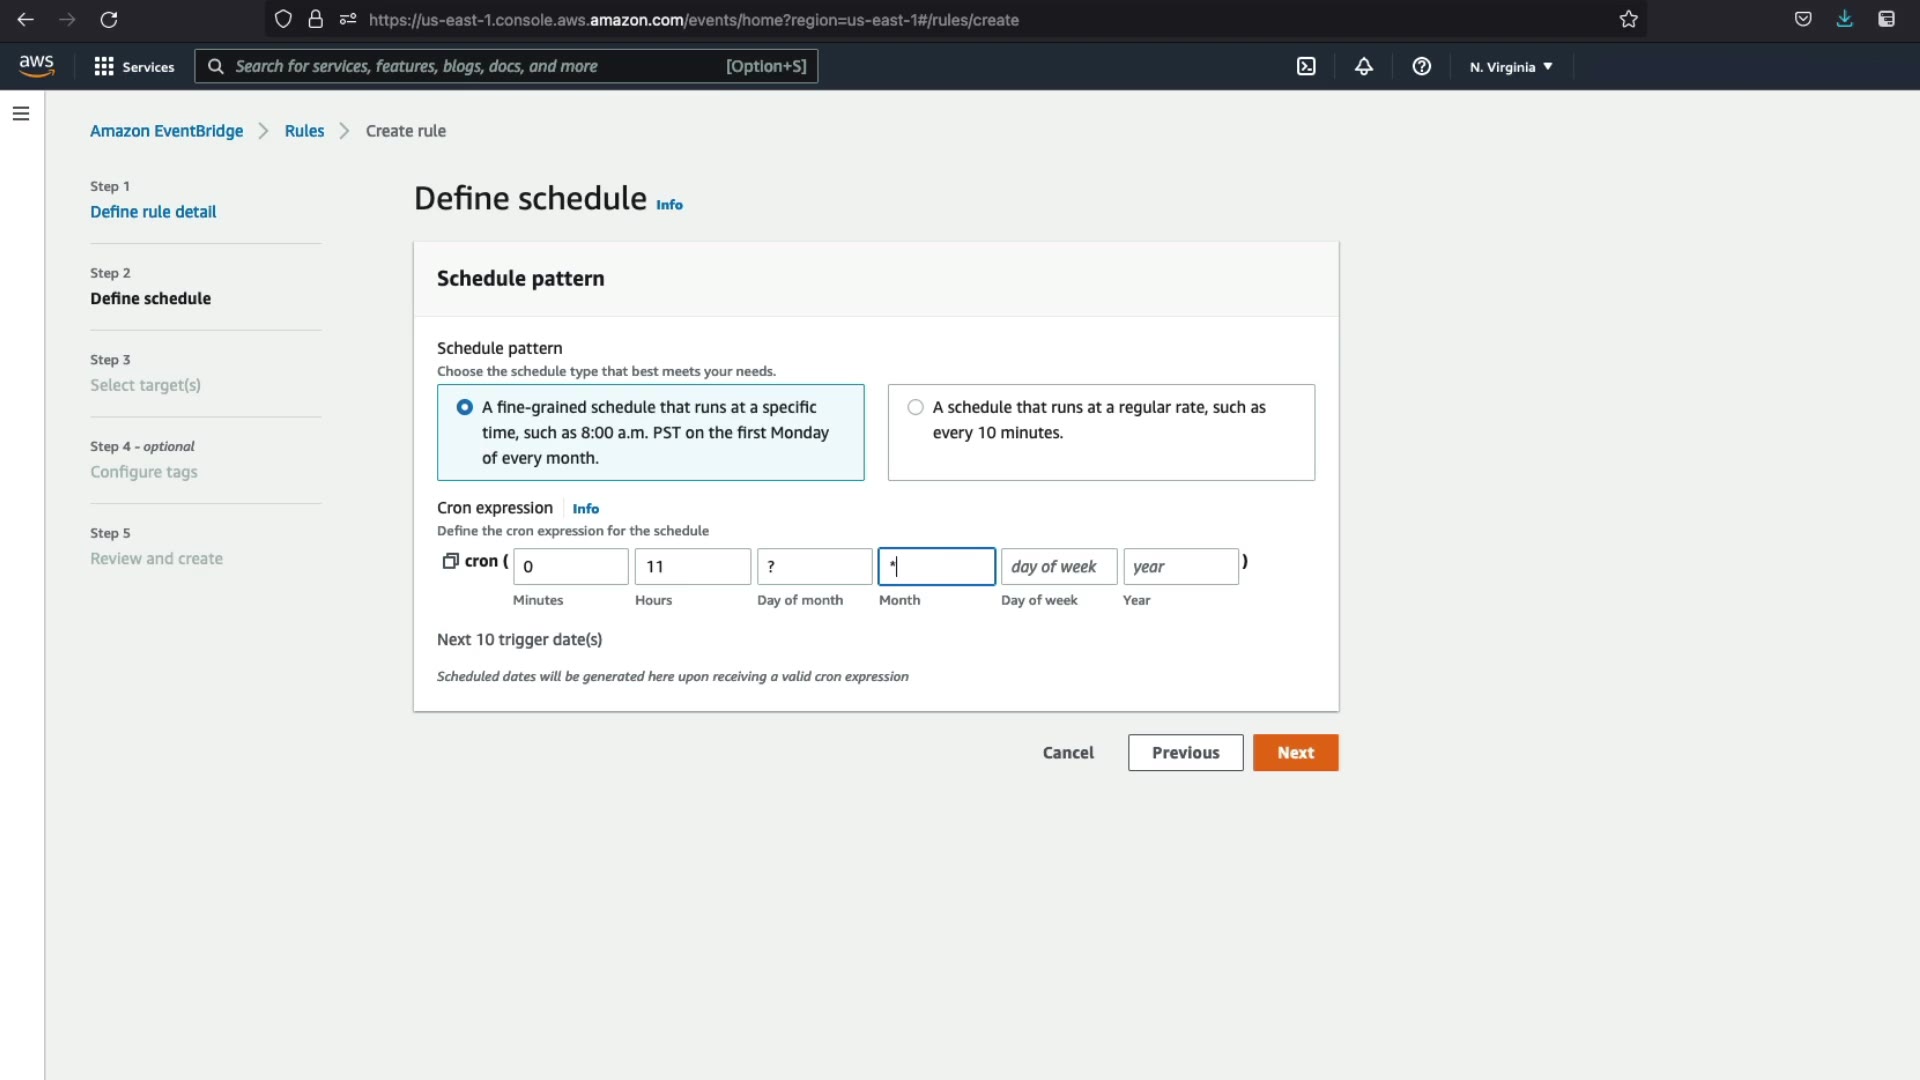Expand the N. Virginia region dropdown
This screenshot has height=1080, width=1920.
click(x=1511, y=67)
